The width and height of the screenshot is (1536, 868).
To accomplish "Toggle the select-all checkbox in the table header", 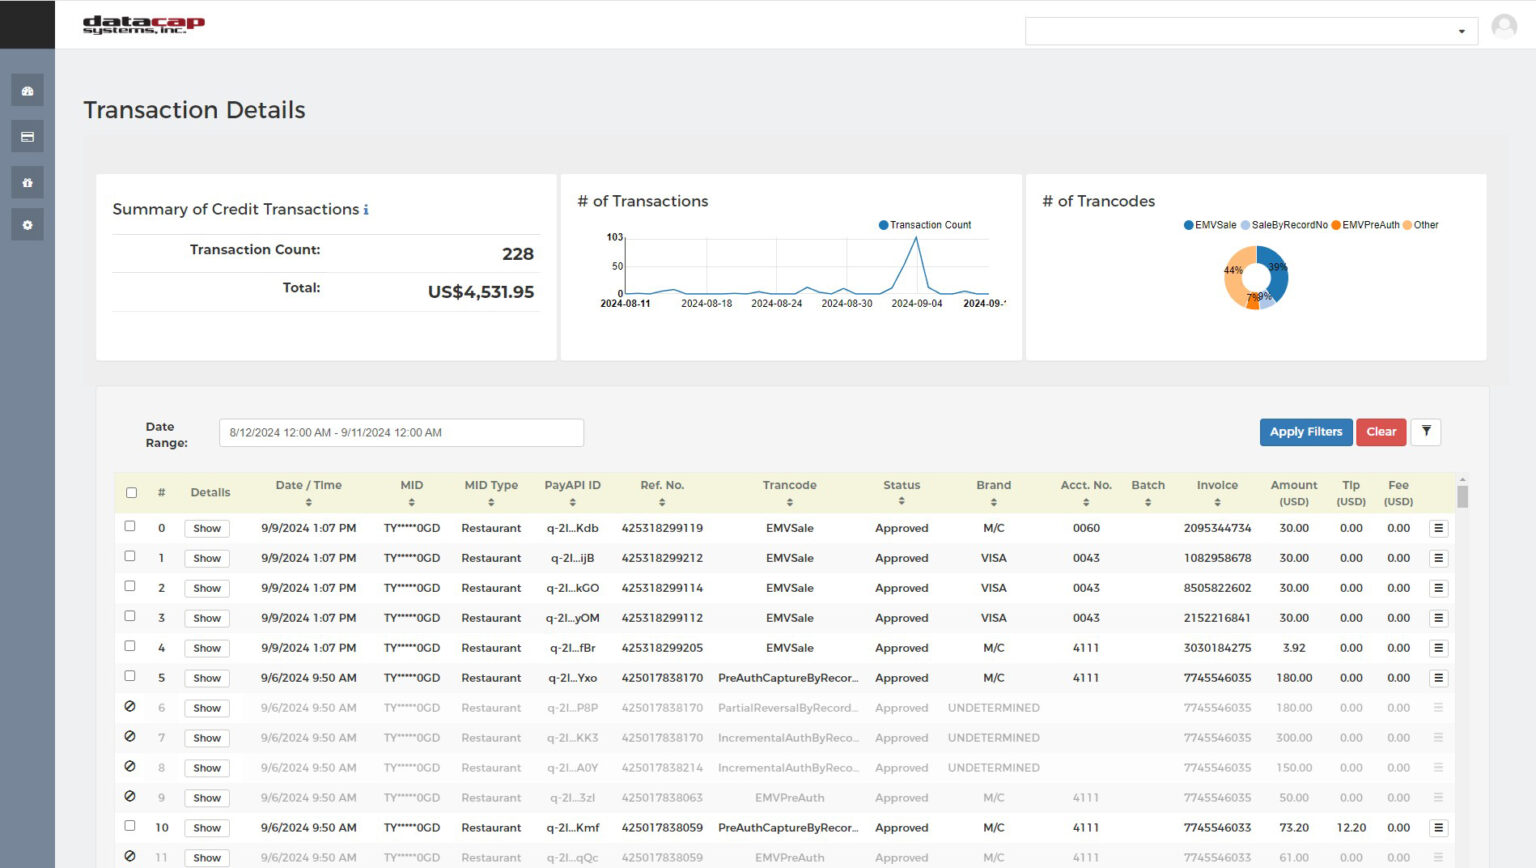I will pyautogui.click(x=131, y=493).
